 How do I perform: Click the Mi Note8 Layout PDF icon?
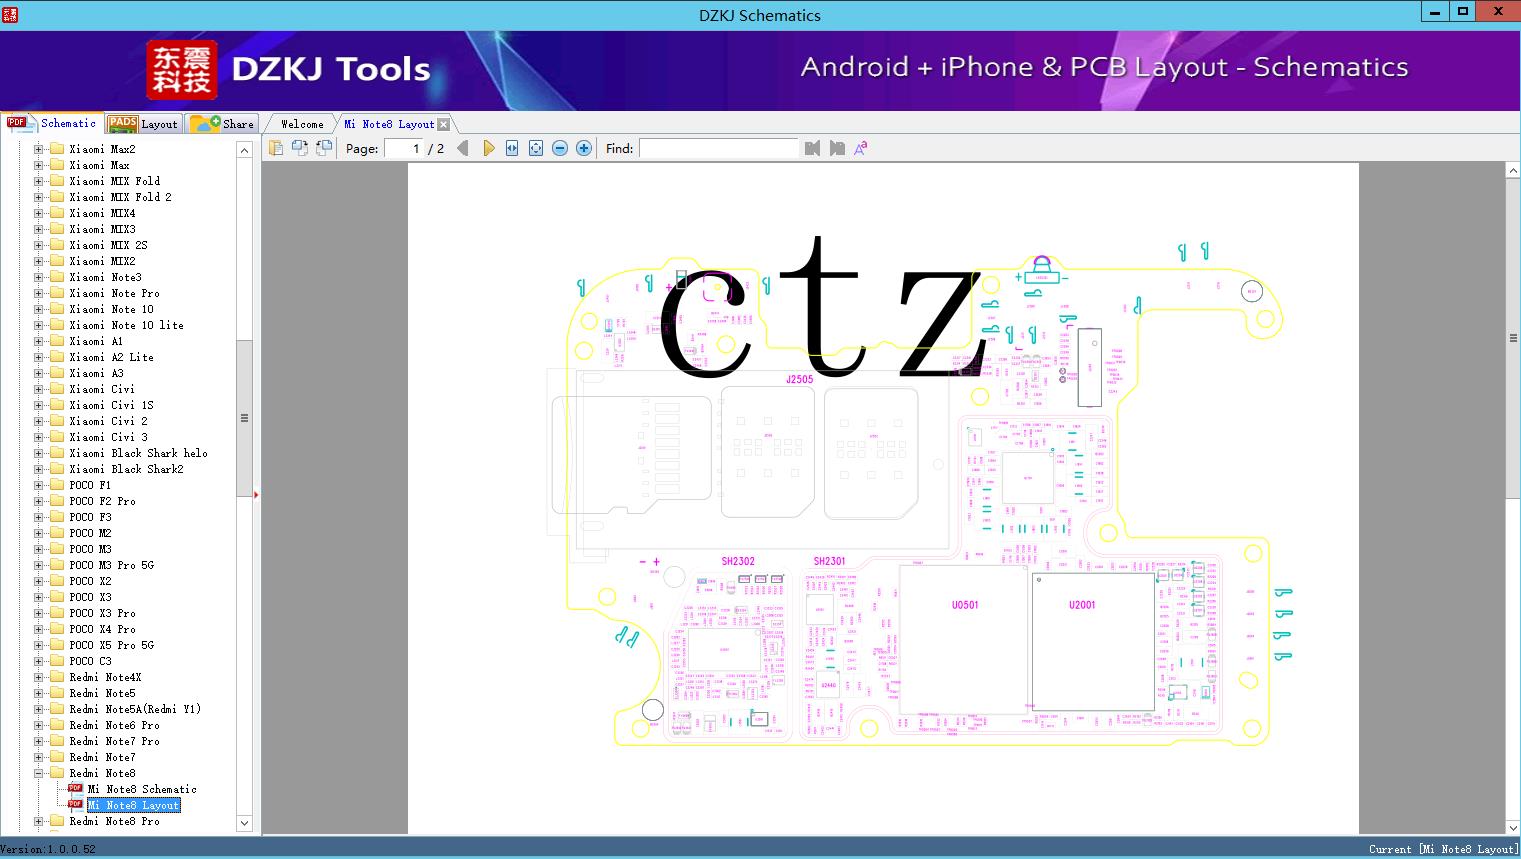pos(75,805)
